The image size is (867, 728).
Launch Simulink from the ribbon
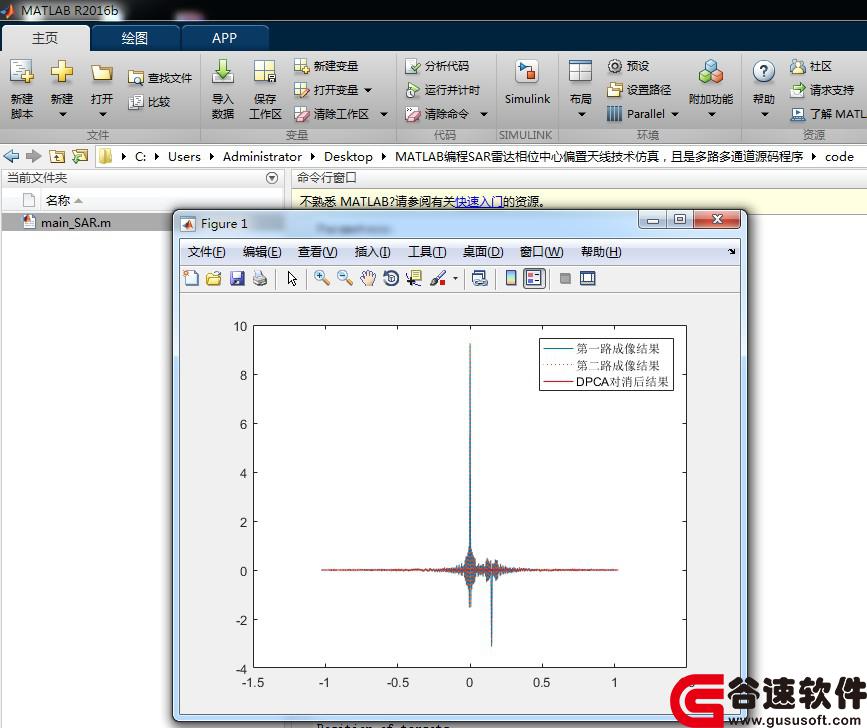tap(527, 83)
